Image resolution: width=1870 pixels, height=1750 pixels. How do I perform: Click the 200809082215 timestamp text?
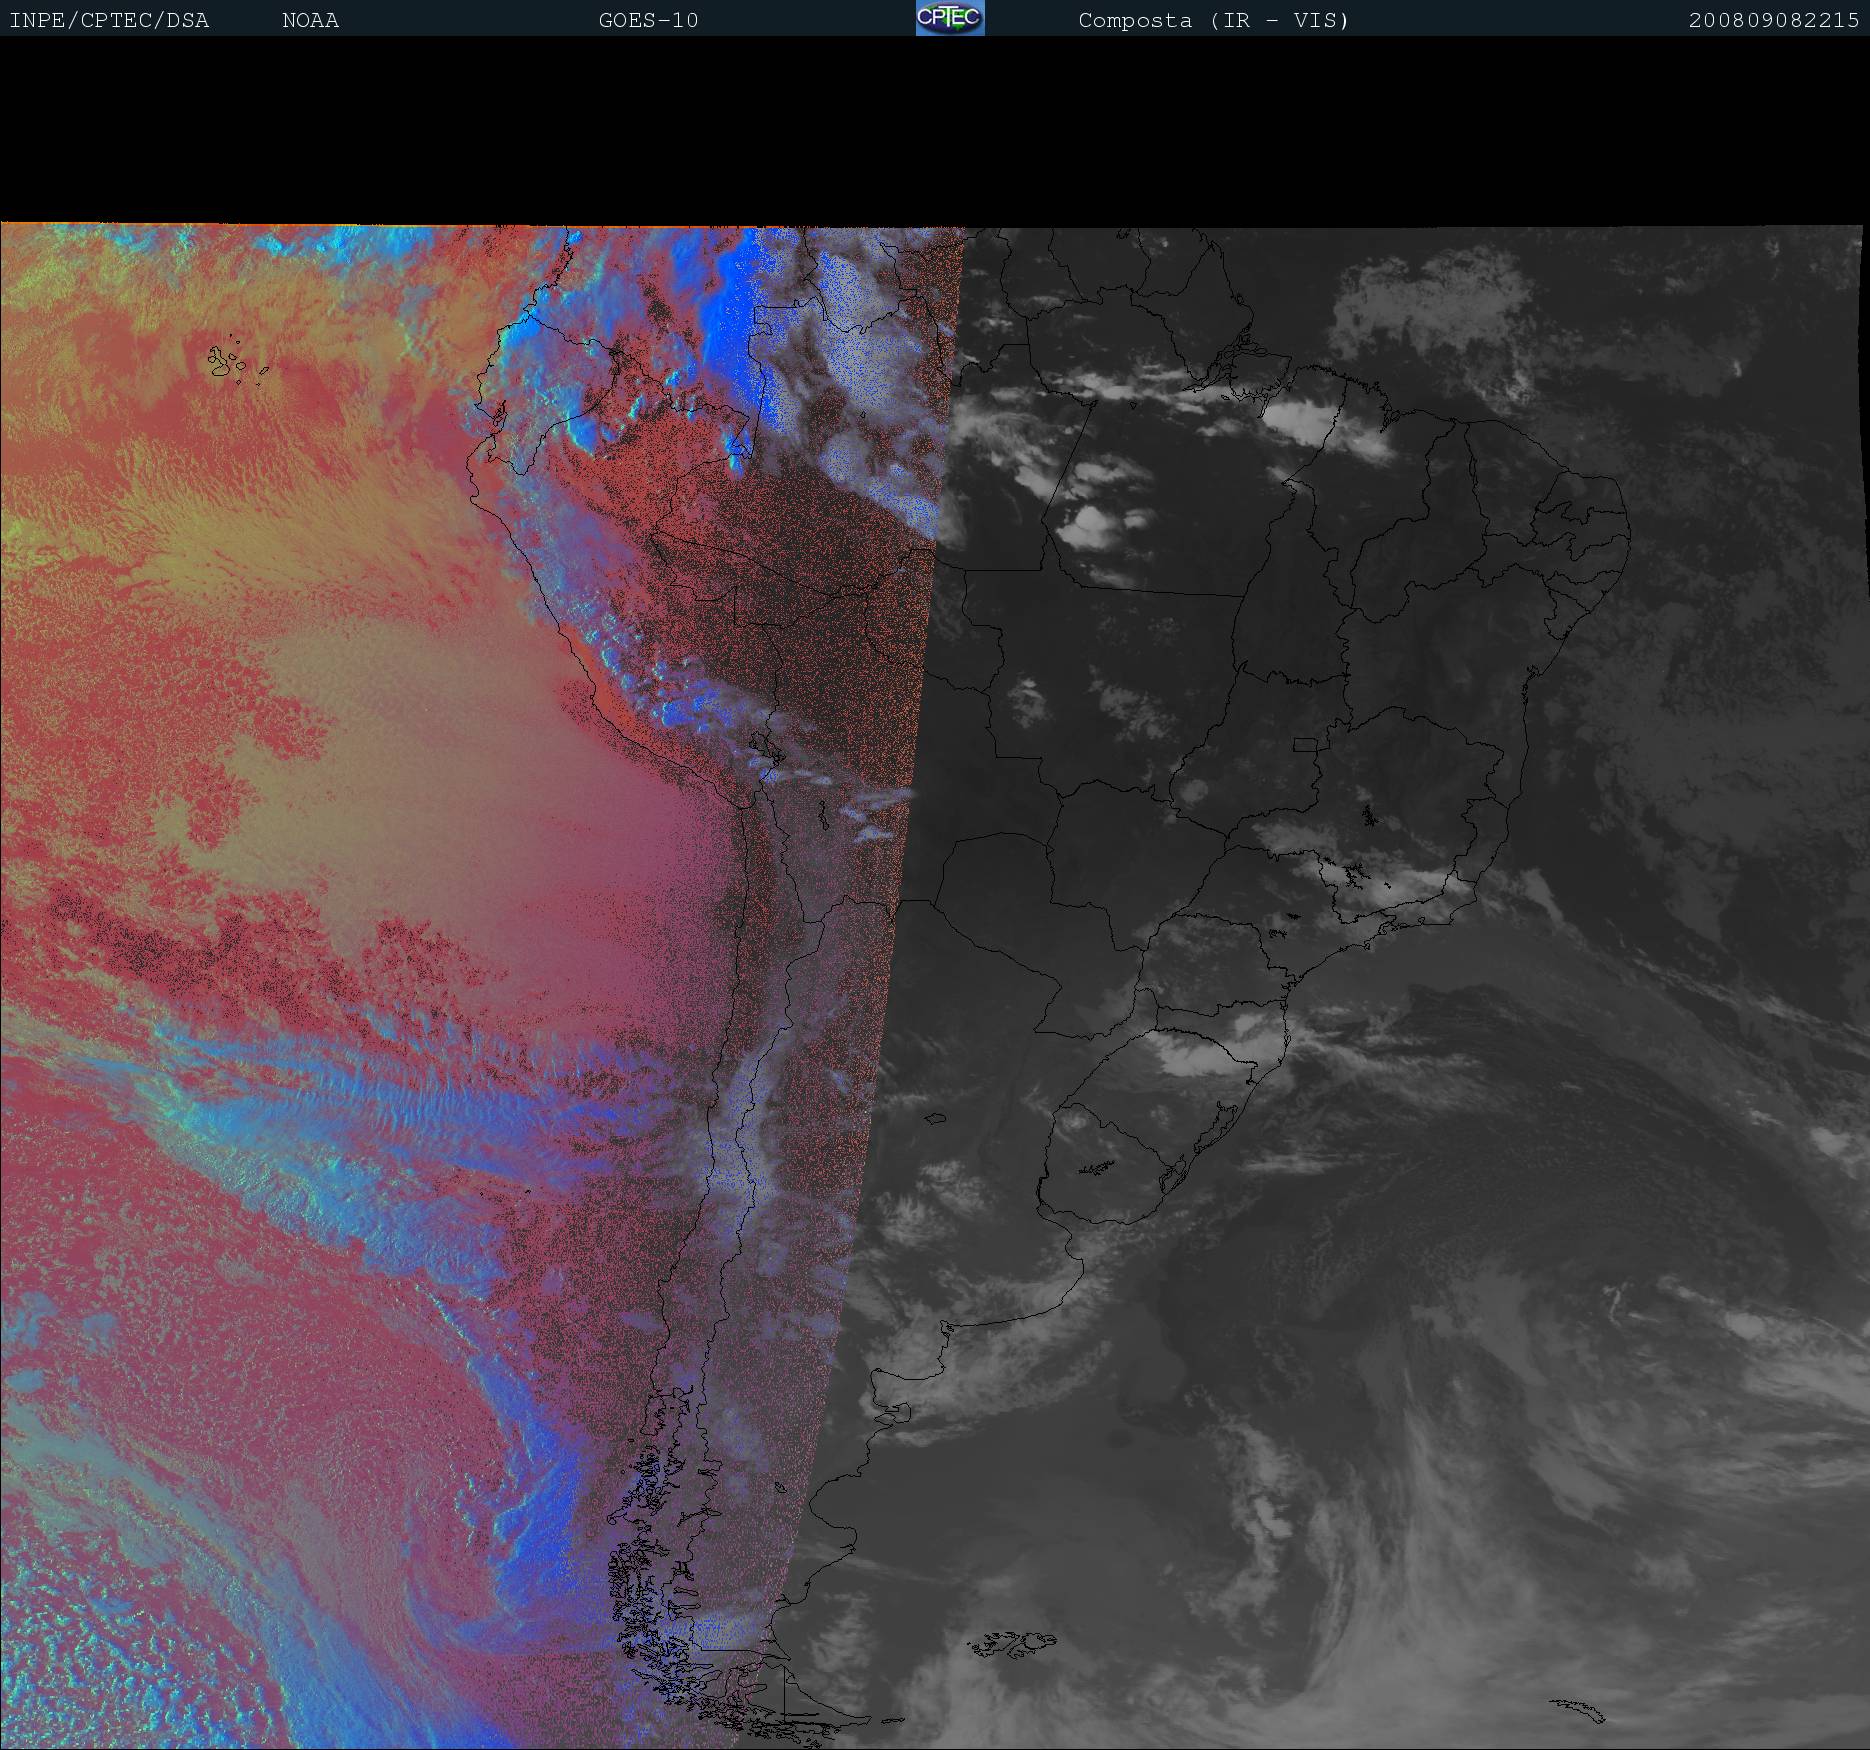[x=1773, y=20]
